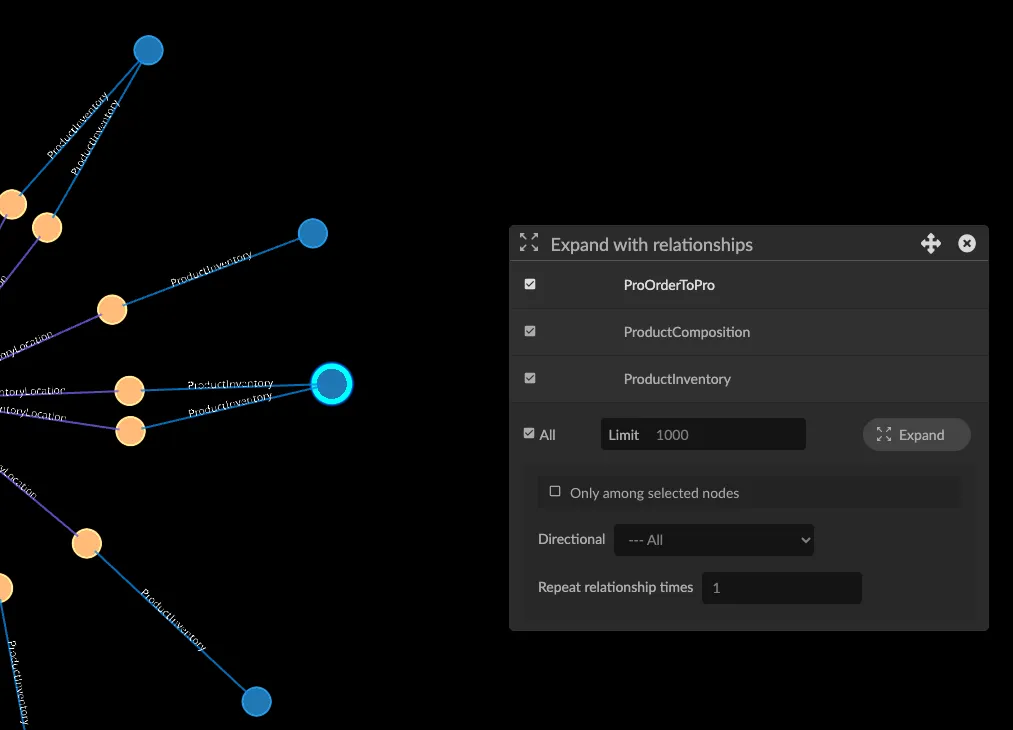1013x730 pixels.
Task: Toggle the ProductComposition checkbox
Action: coord(530,331)
